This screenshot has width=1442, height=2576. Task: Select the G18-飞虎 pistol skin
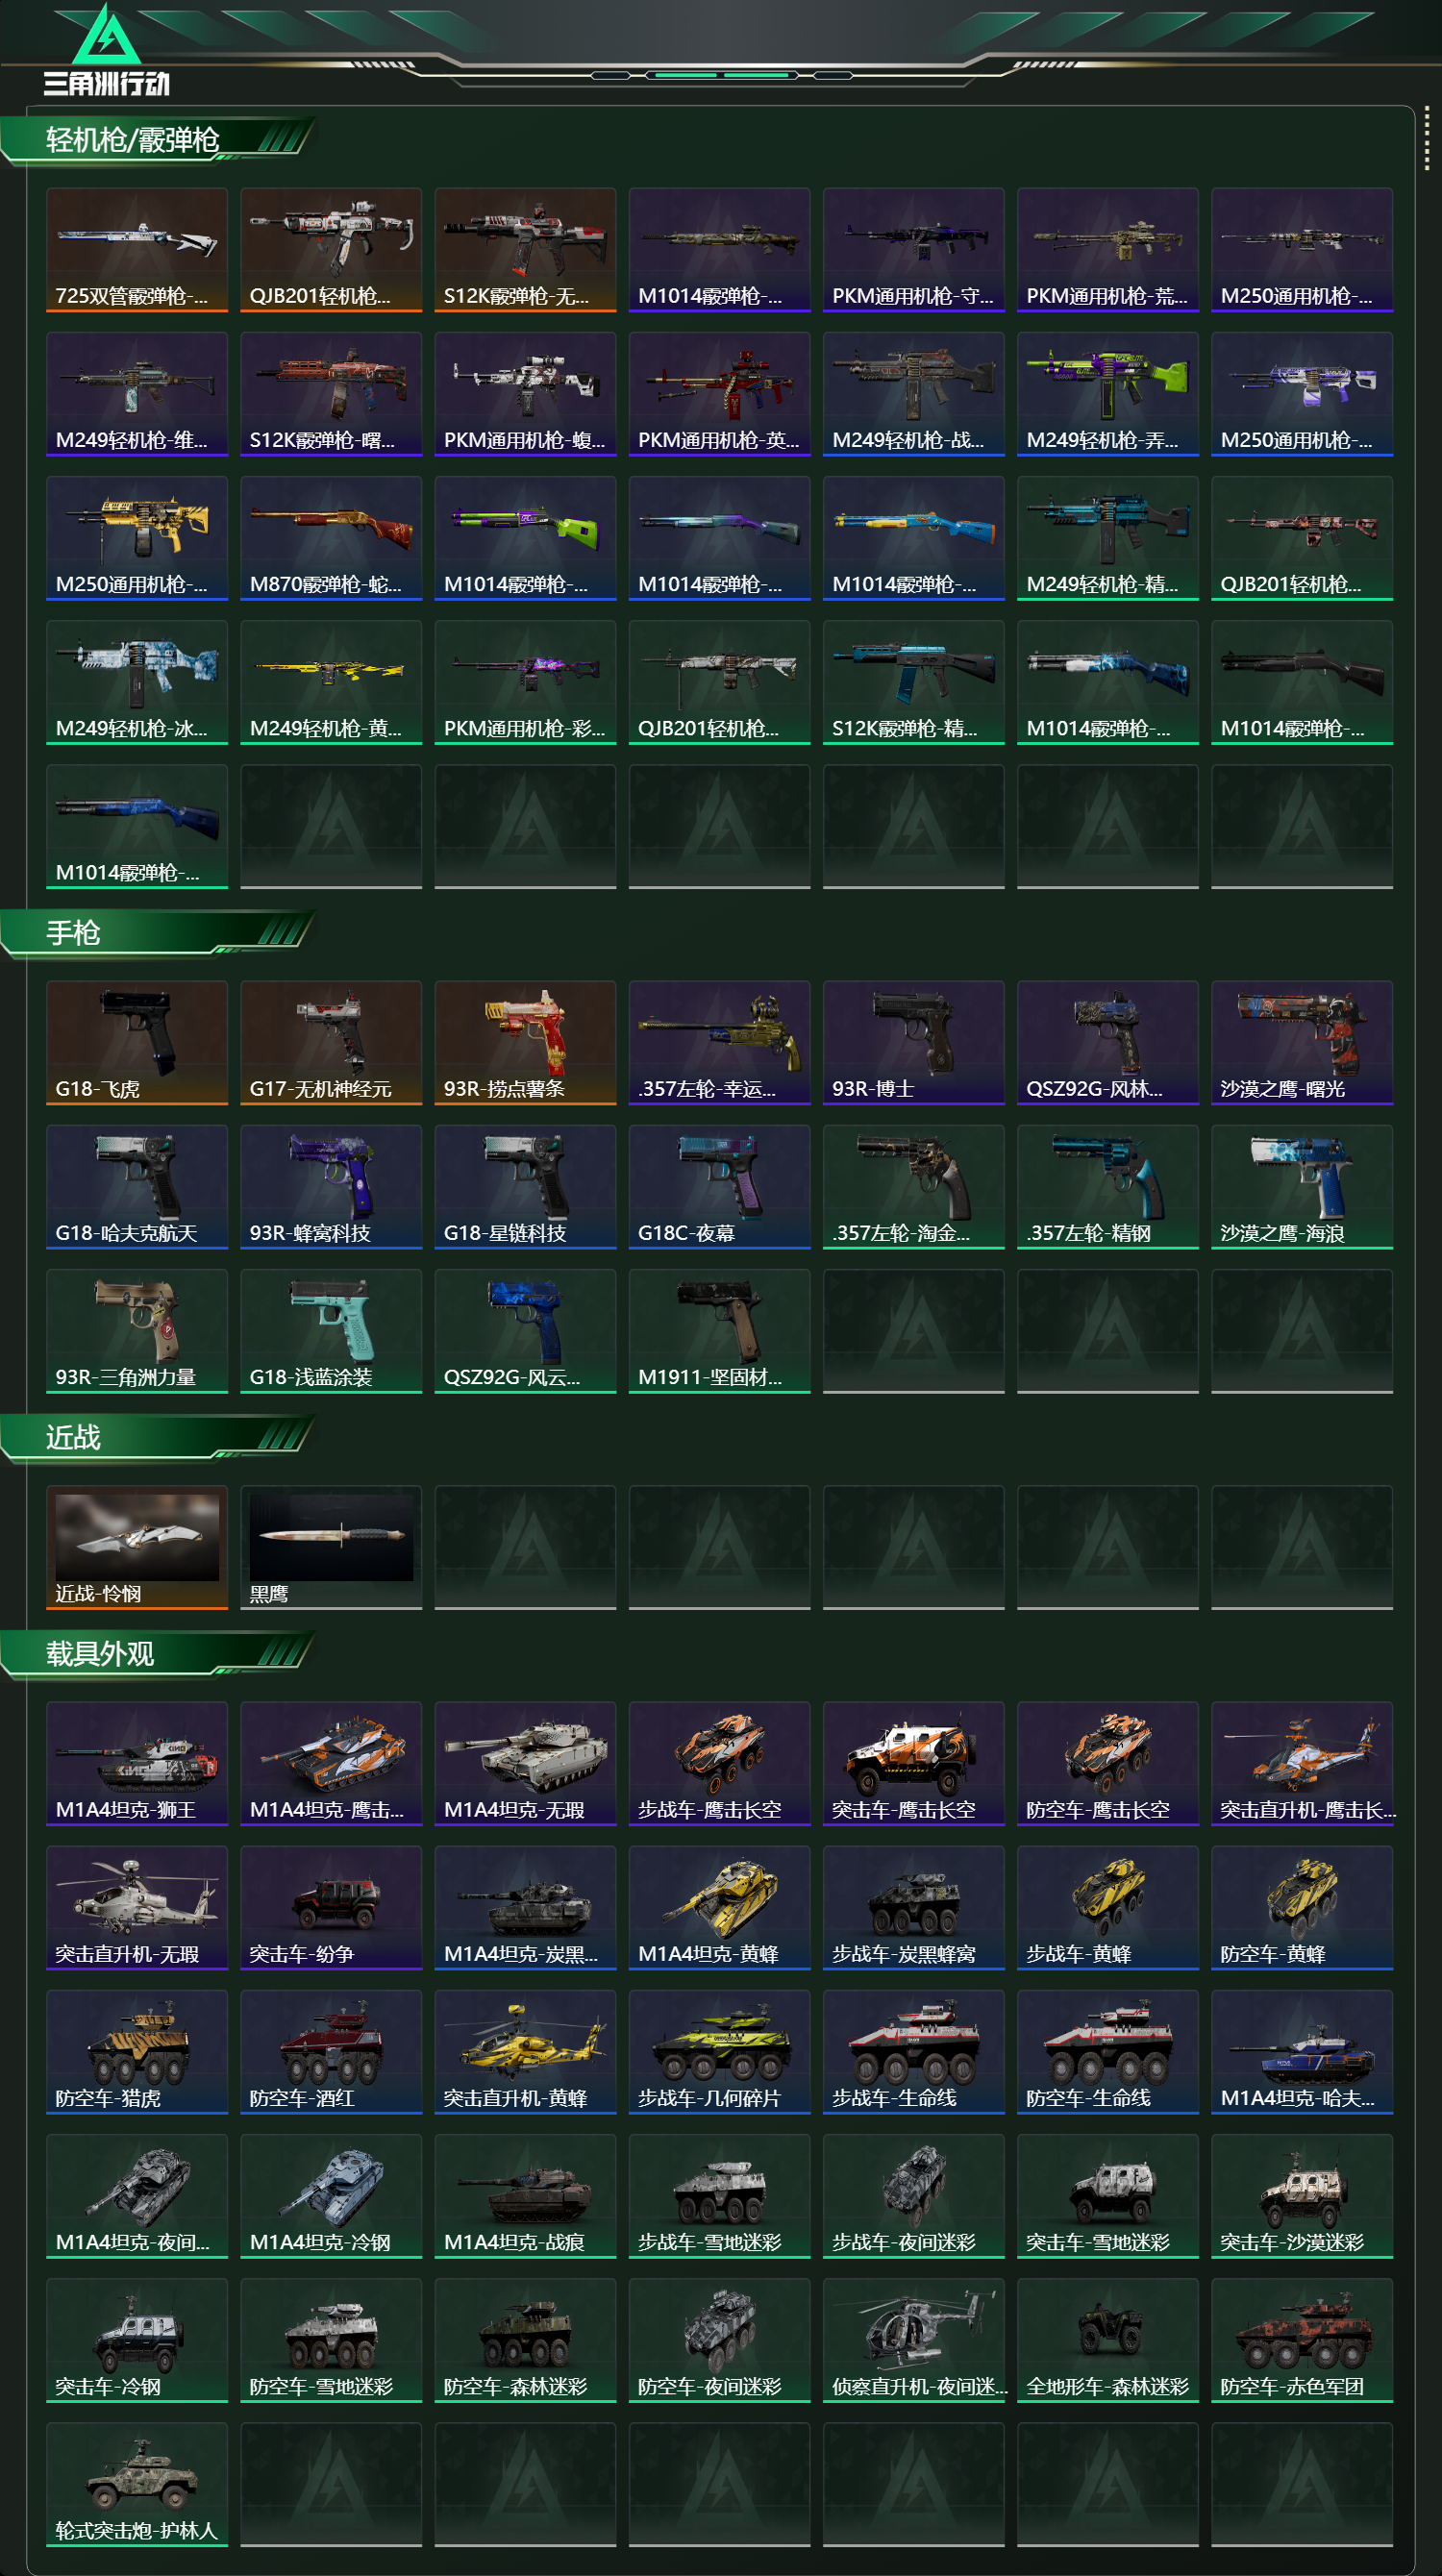click(x=137, y=1042)
